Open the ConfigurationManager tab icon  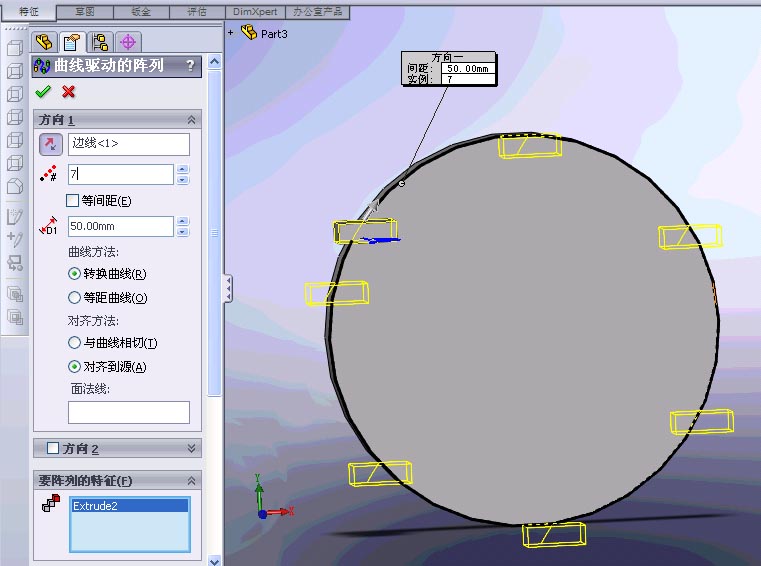100,42
